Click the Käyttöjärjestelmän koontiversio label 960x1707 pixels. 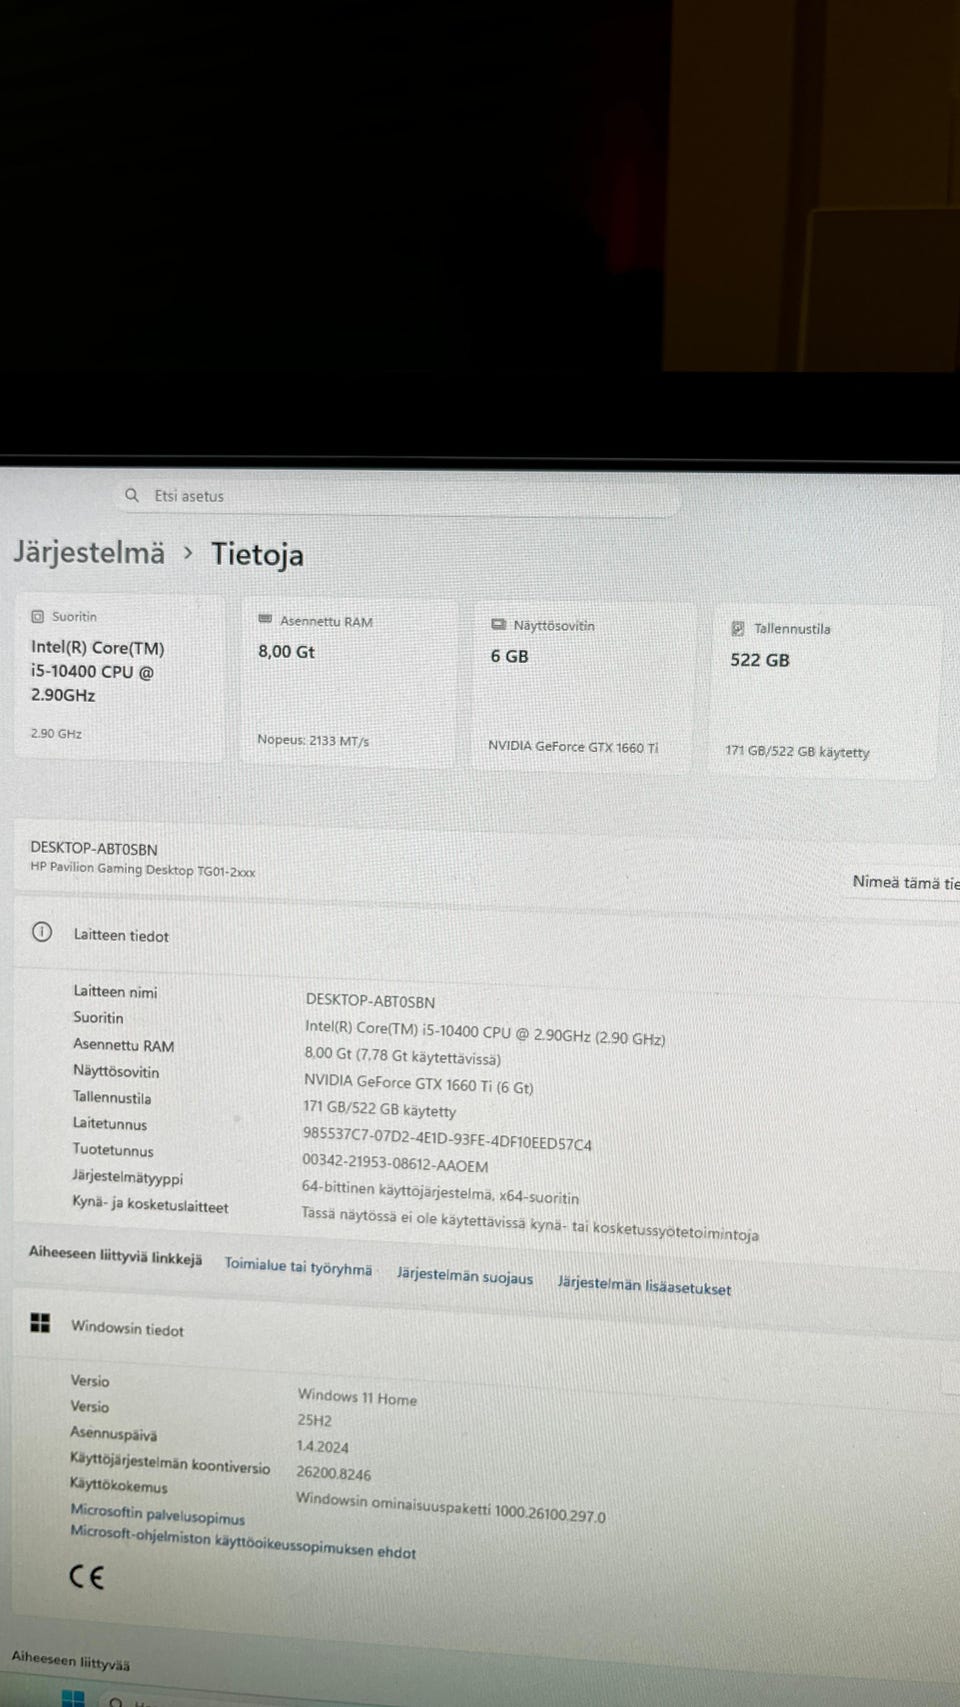tap(170, 1463)
